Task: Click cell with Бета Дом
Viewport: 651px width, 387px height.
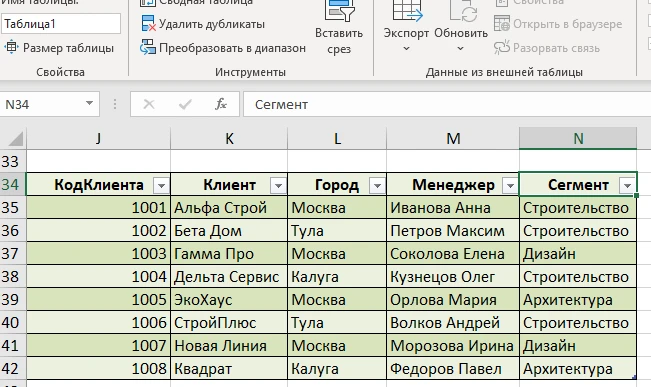Action: coord(229,230)
